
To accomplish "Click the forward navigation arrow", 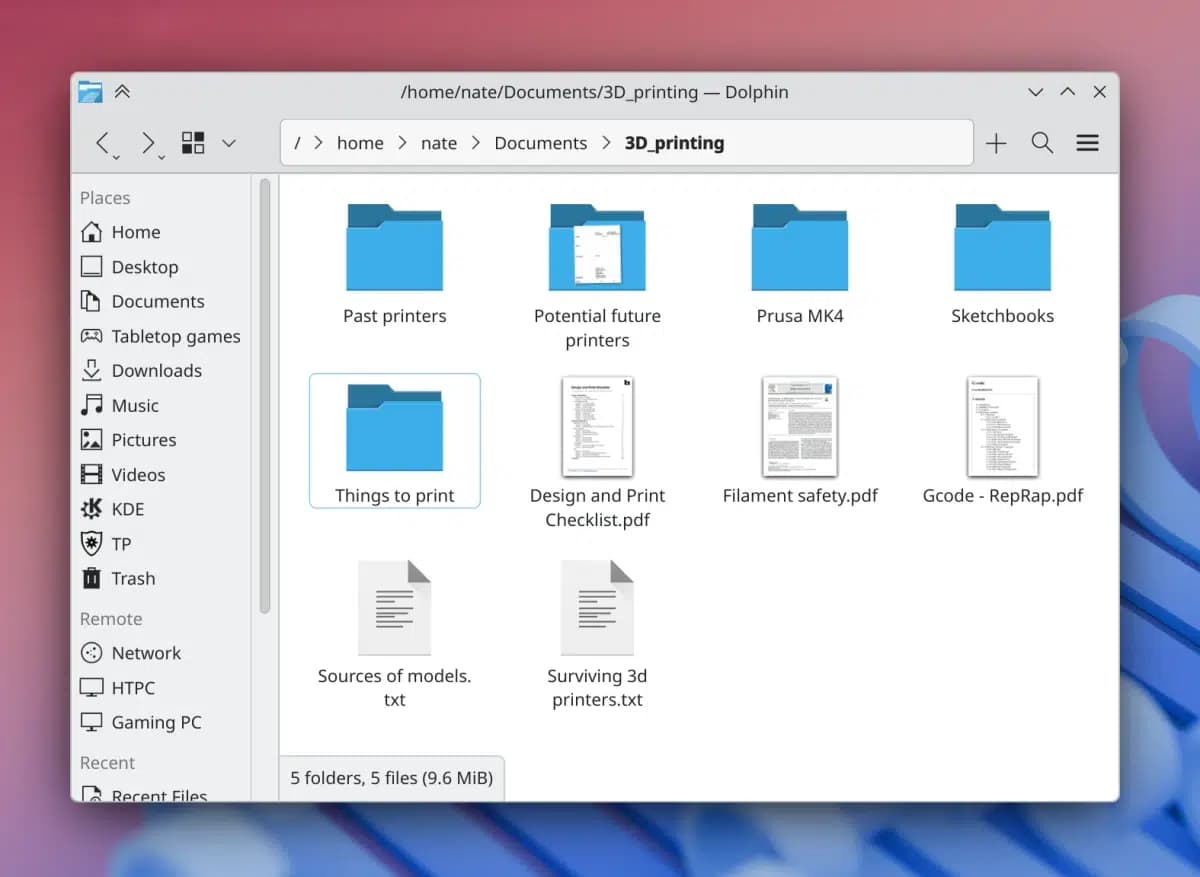I will 148,143.
